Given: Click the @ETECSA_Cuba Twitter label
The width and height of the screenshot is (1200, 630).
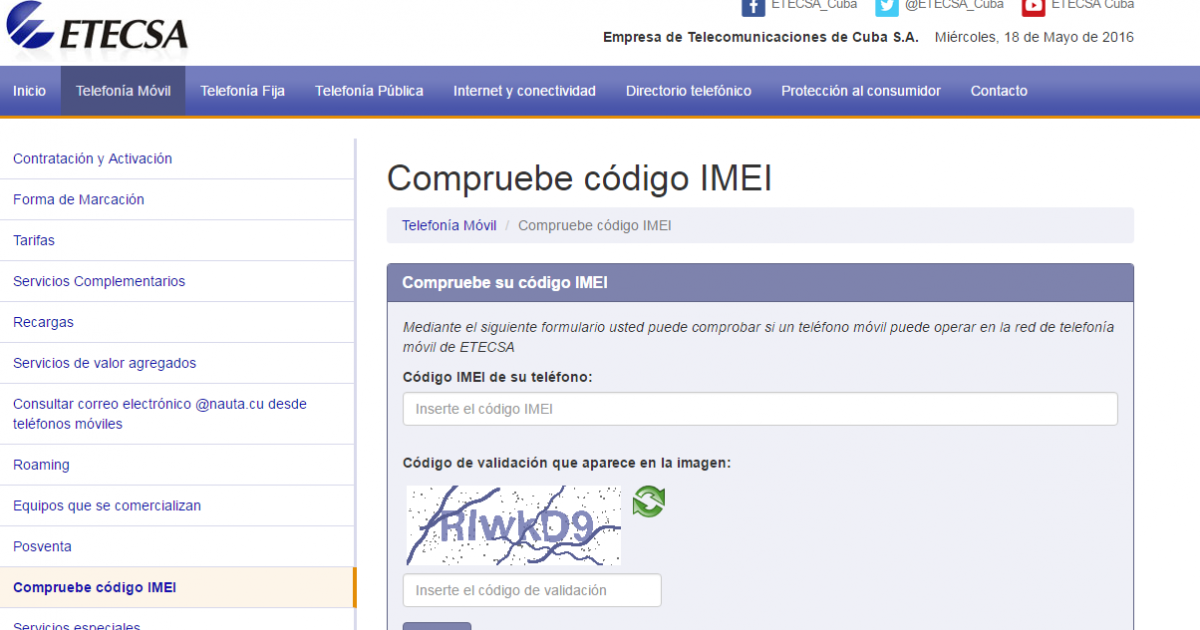Looking at the screenshot, I should [x=954, y=5].
